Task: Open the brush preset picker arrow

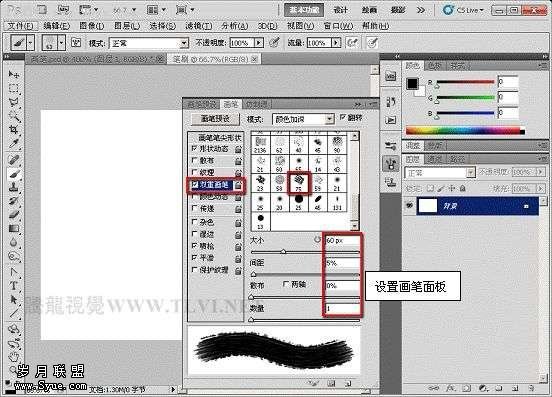Action: coord(61,43)
